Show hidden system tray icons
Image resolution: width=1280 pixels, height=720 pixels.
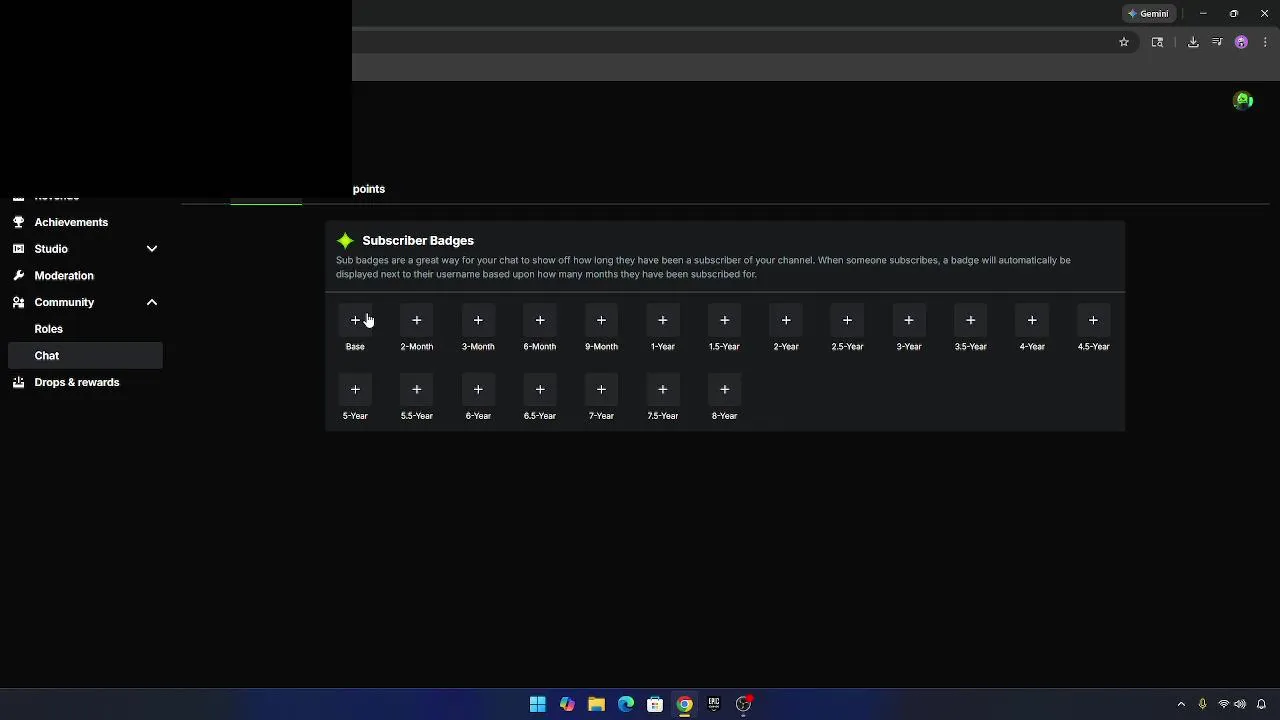tap(1181, 704)
